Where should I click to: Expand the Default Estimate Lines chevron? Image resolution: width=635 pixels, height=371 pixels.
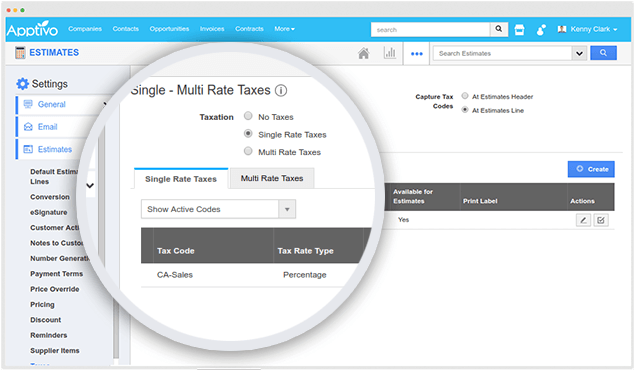[90, 186]
